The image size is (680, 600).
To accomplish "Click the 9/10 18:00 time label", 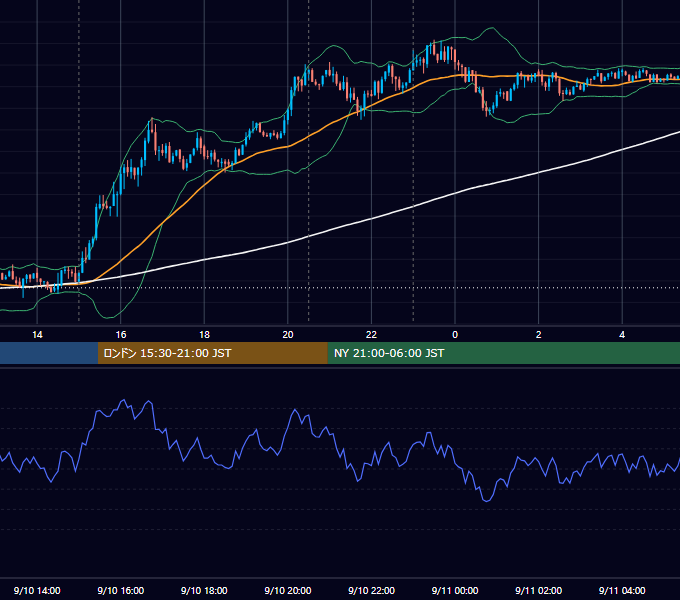I will pyautogui.click(x=204, y=590).
